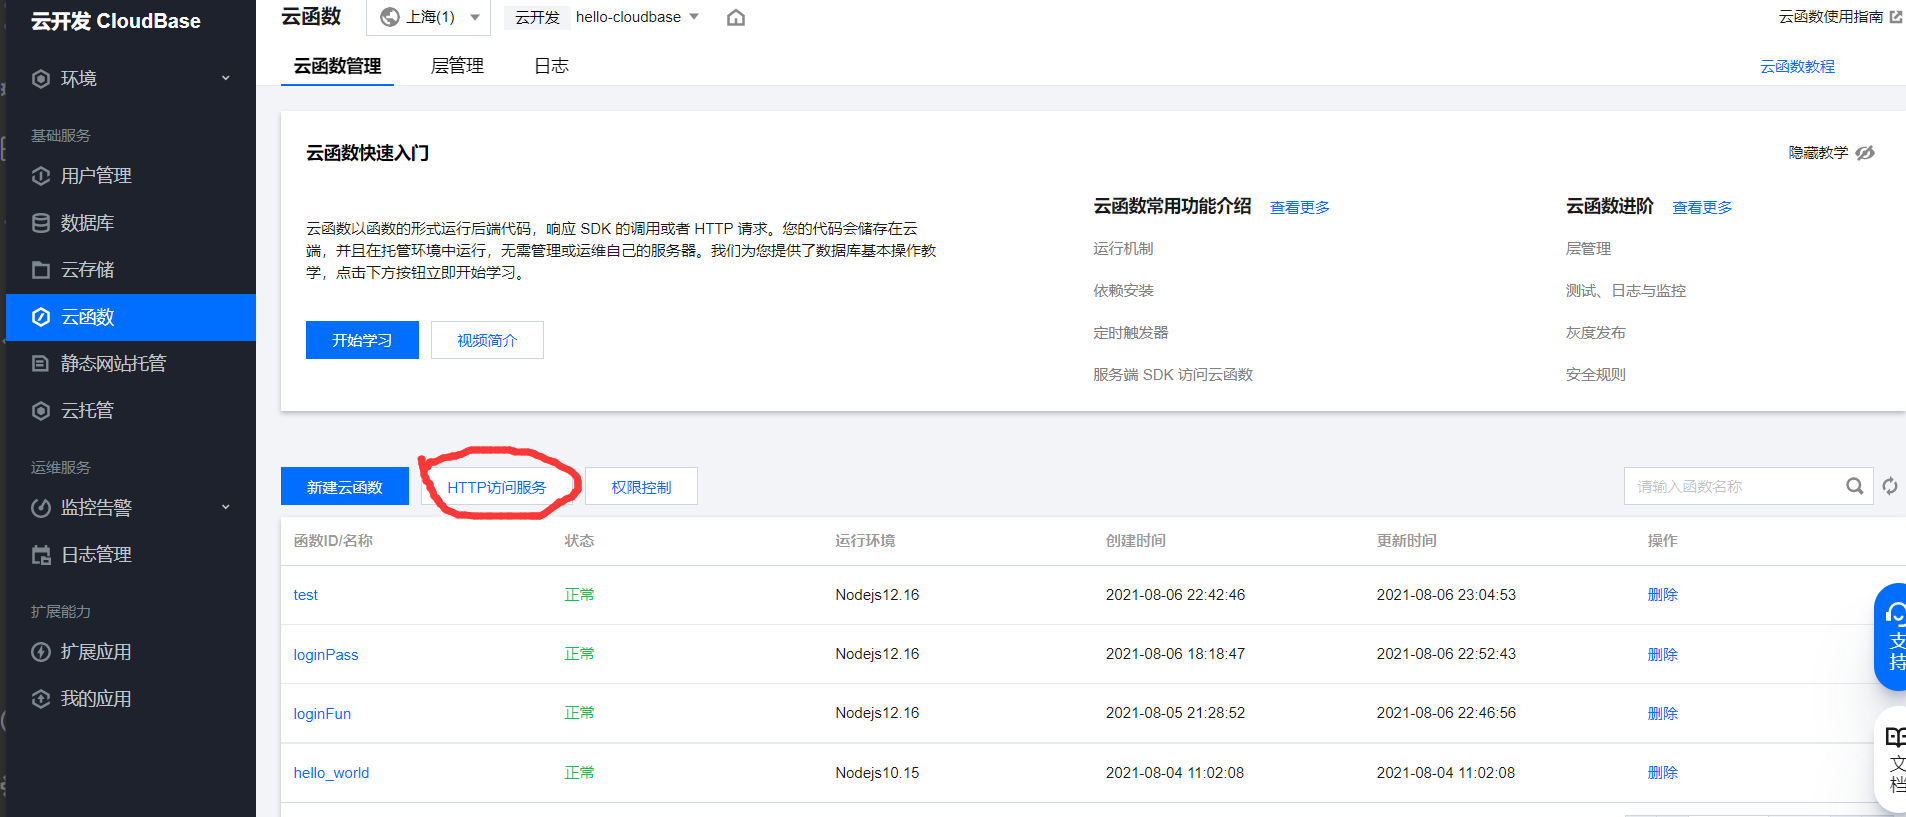Open 服务端 SDK 访问云函数 link
1906x817 pixels.
coord(1173,375)
